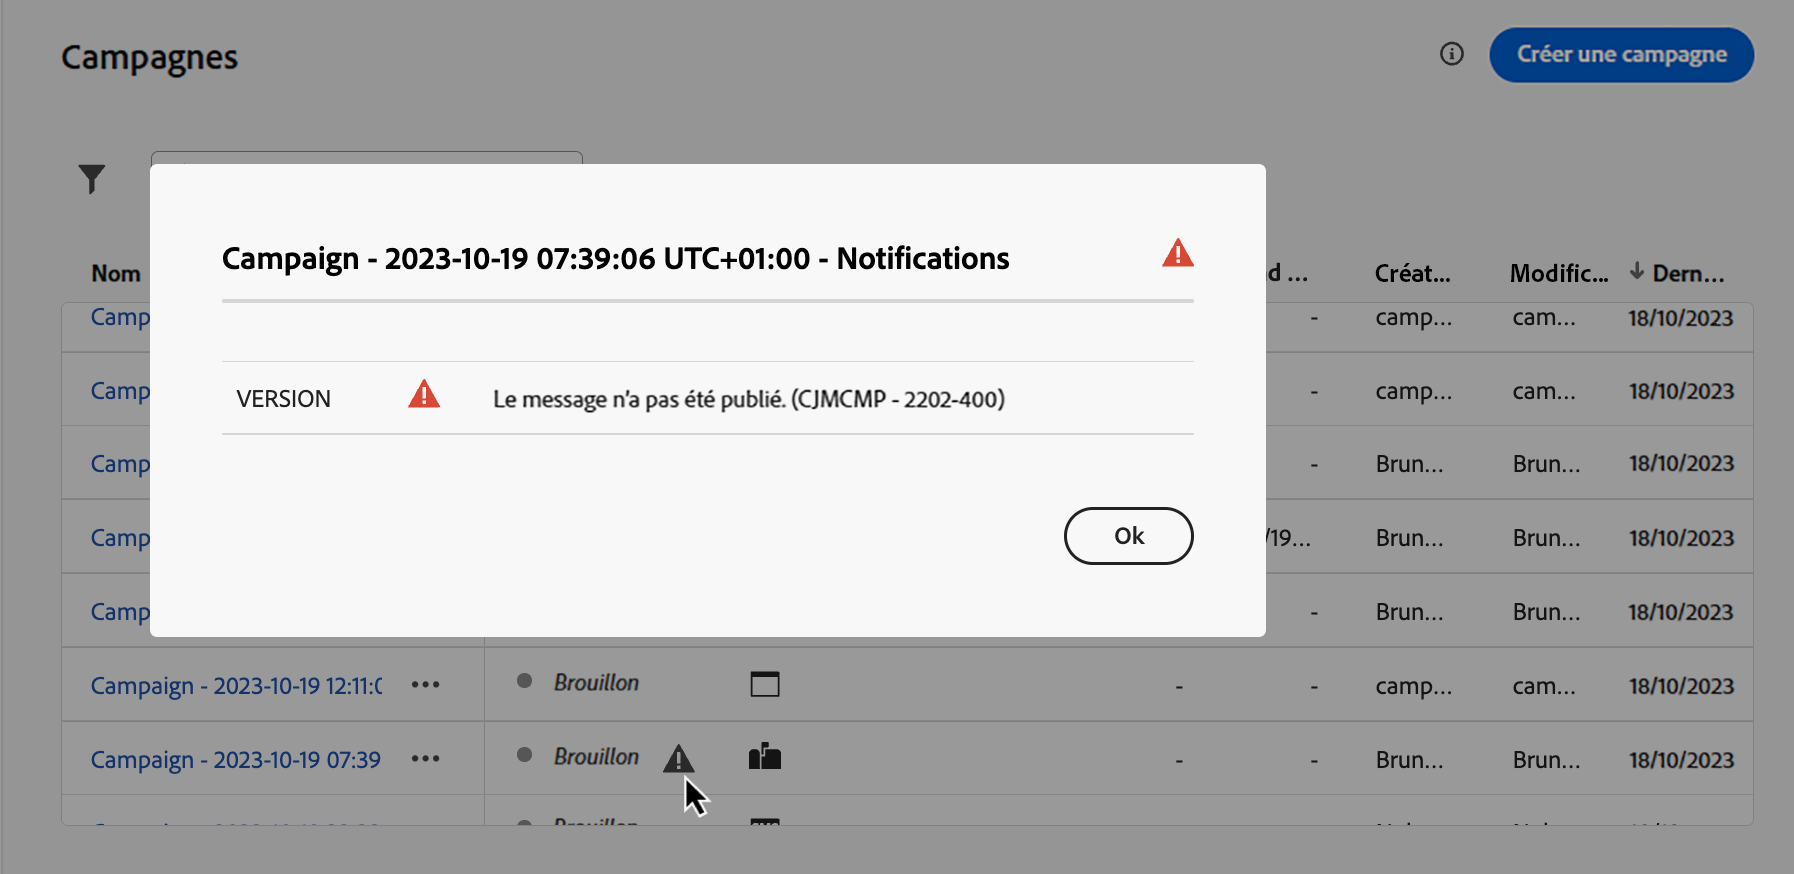This screenshot has width=1794, height=874.
Task: Open Campaign - 2023-10-19 07:39 link
Action: coord(236,760)
